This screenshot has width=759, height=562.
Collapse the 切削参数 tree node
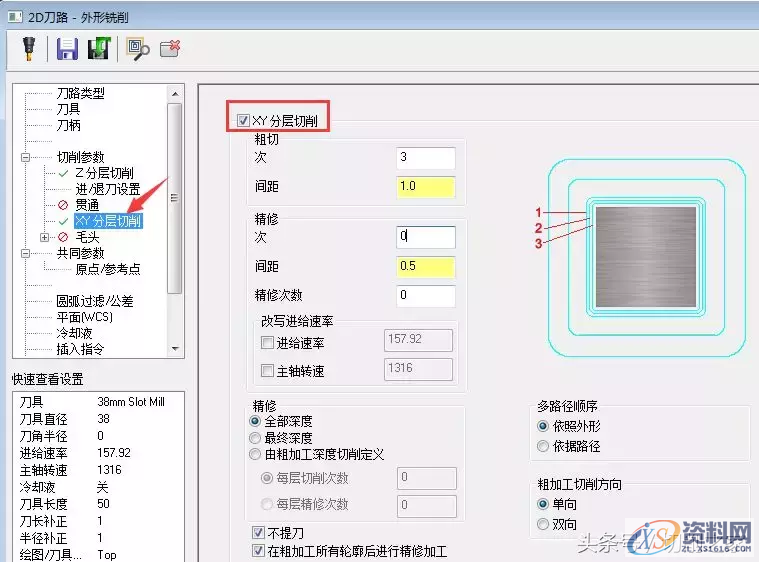26,157
